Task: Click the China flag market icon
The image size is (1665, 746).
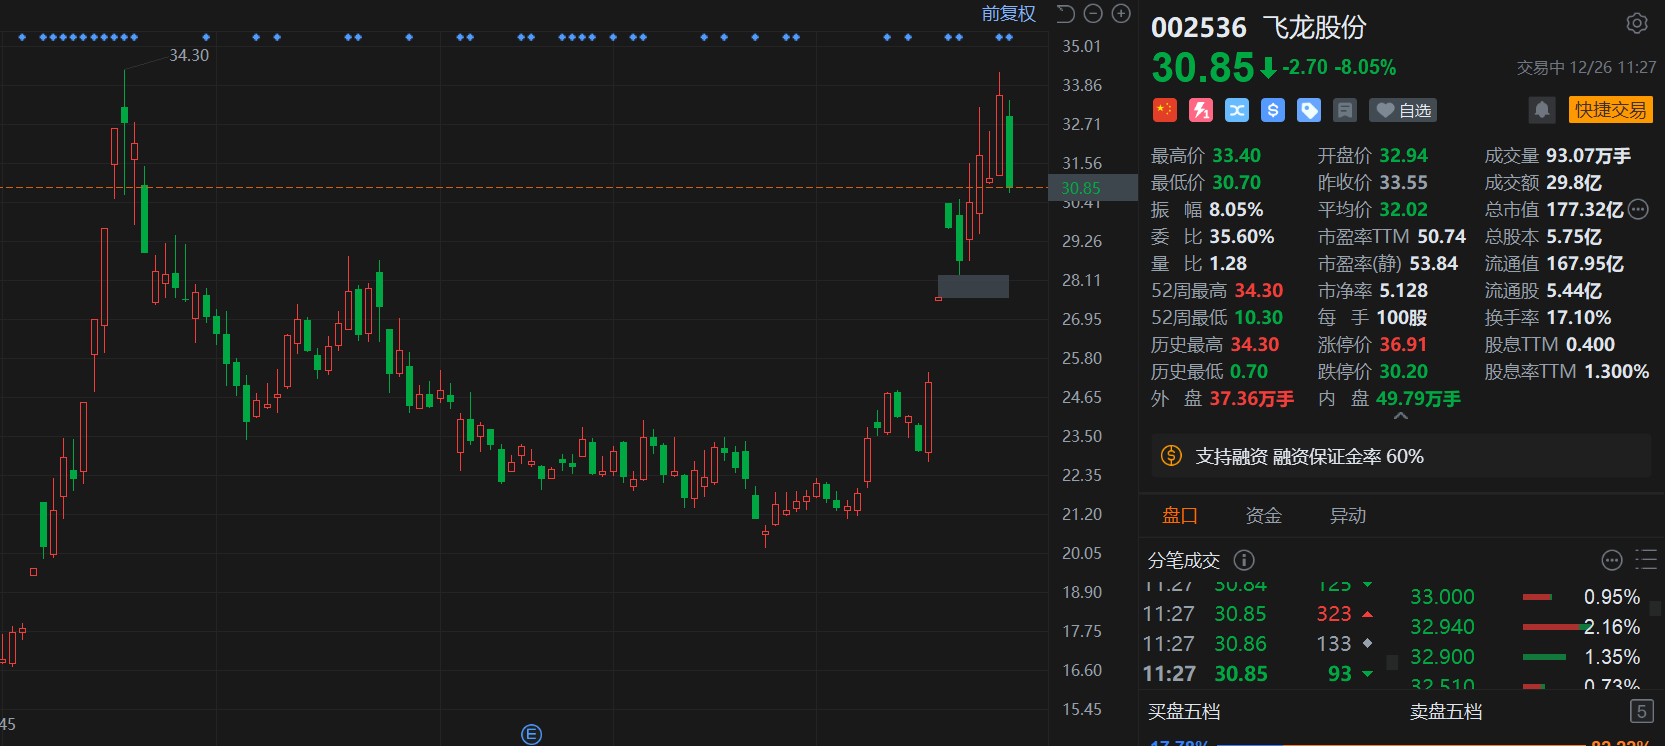Action: (x=1164, y=110)
